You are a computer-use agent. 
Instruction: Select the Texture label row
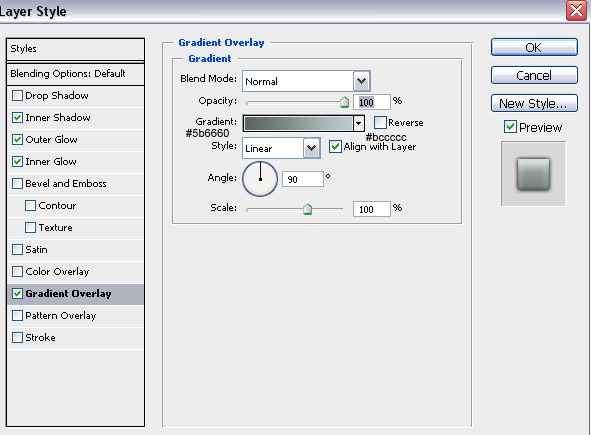point(75,228)
